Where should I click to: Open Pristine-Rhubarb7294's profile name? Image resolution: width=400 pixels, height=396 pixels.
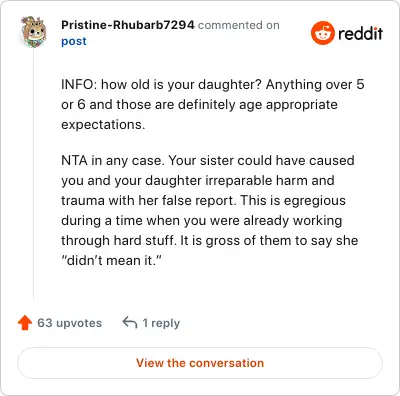[x=128, y=25]
